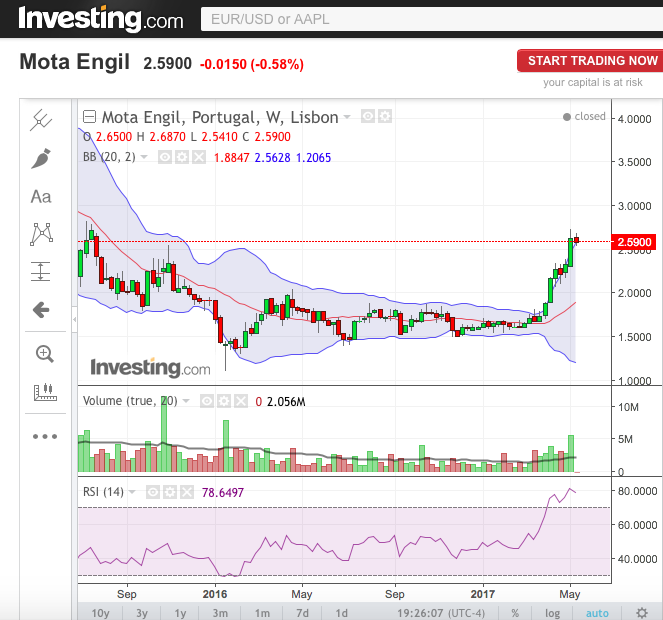Toggle main series visibility eye icon

367,116
